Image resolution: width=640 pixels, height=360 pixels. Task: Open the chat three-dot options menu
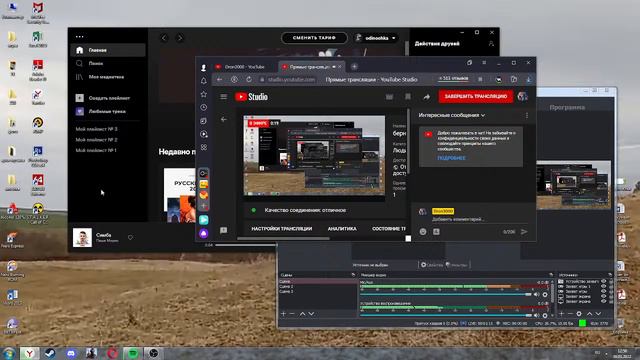coord(527,116)
